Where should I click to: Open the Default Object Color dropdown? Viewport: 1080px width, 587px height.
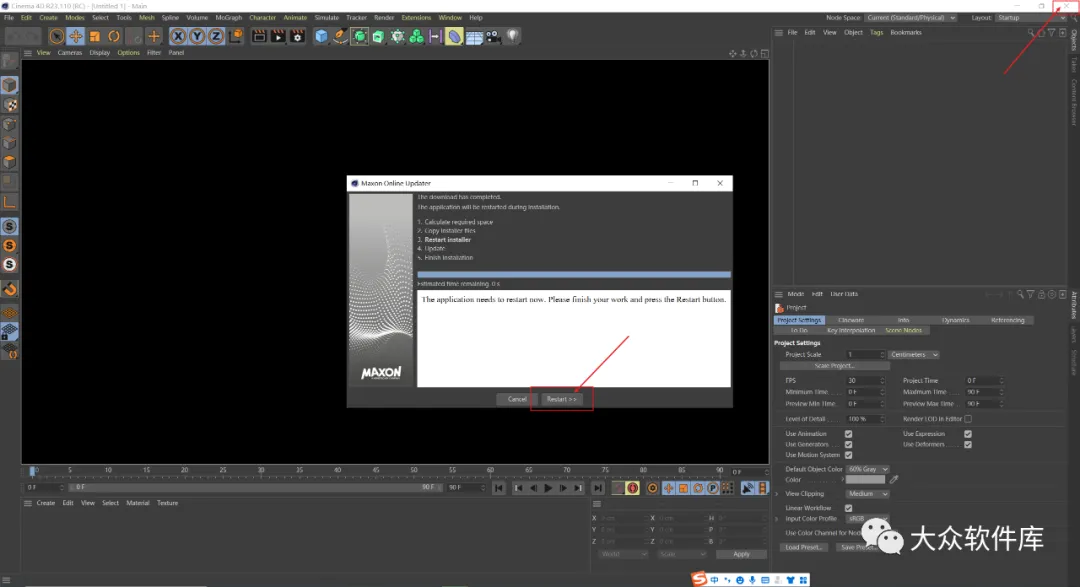tap(867, 469)
